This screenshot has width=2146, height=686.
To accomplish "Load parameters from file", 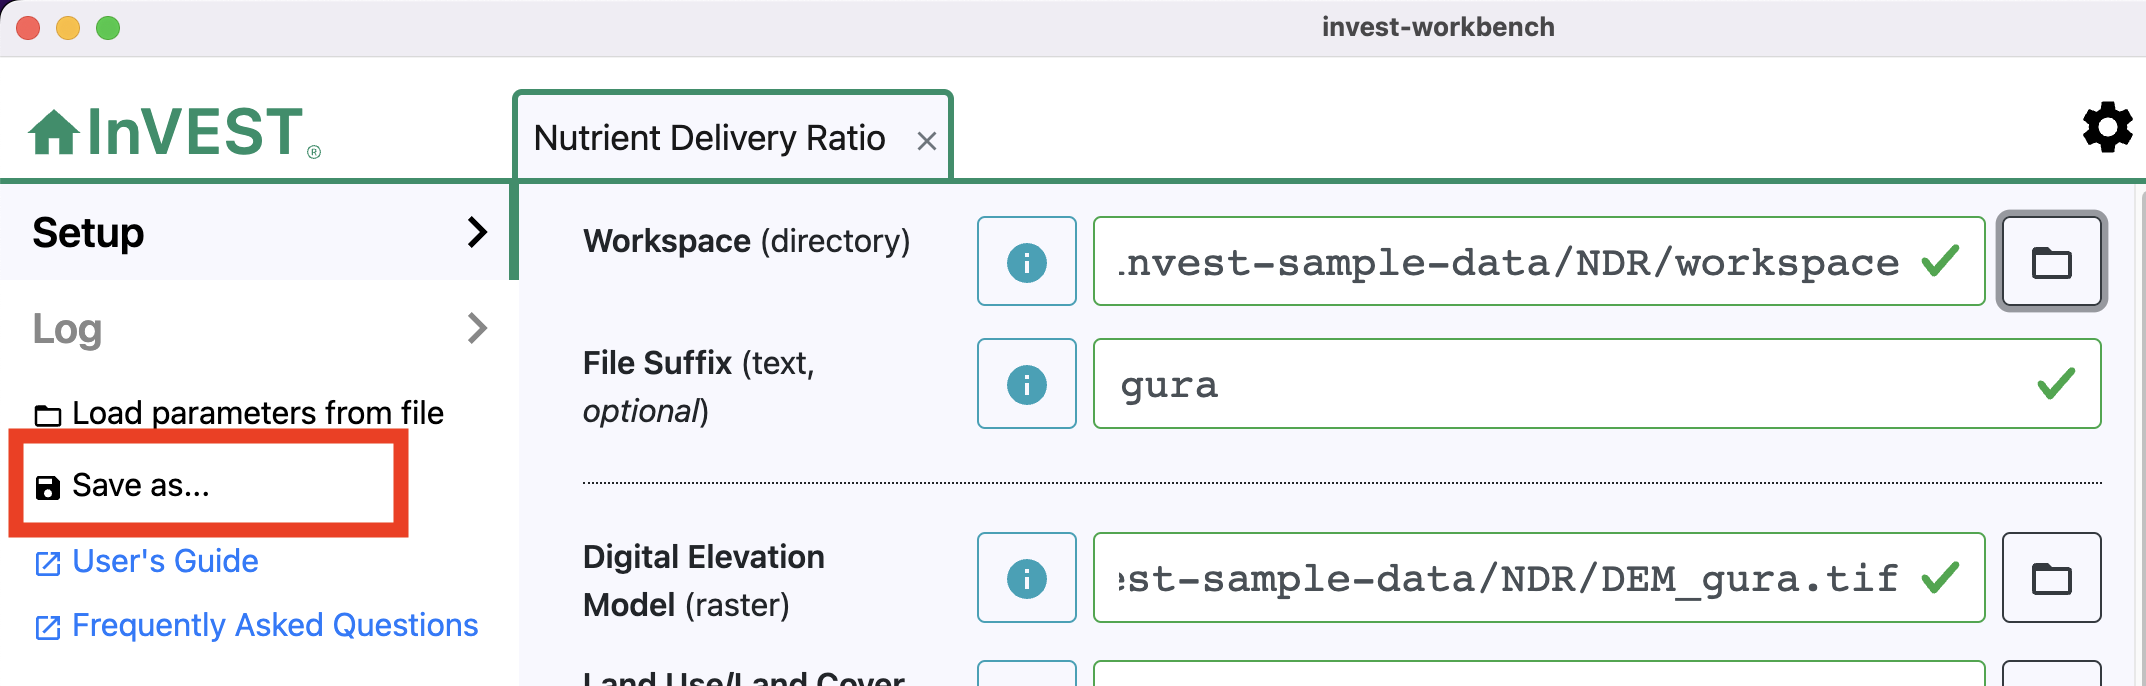I will click(239, 413).
